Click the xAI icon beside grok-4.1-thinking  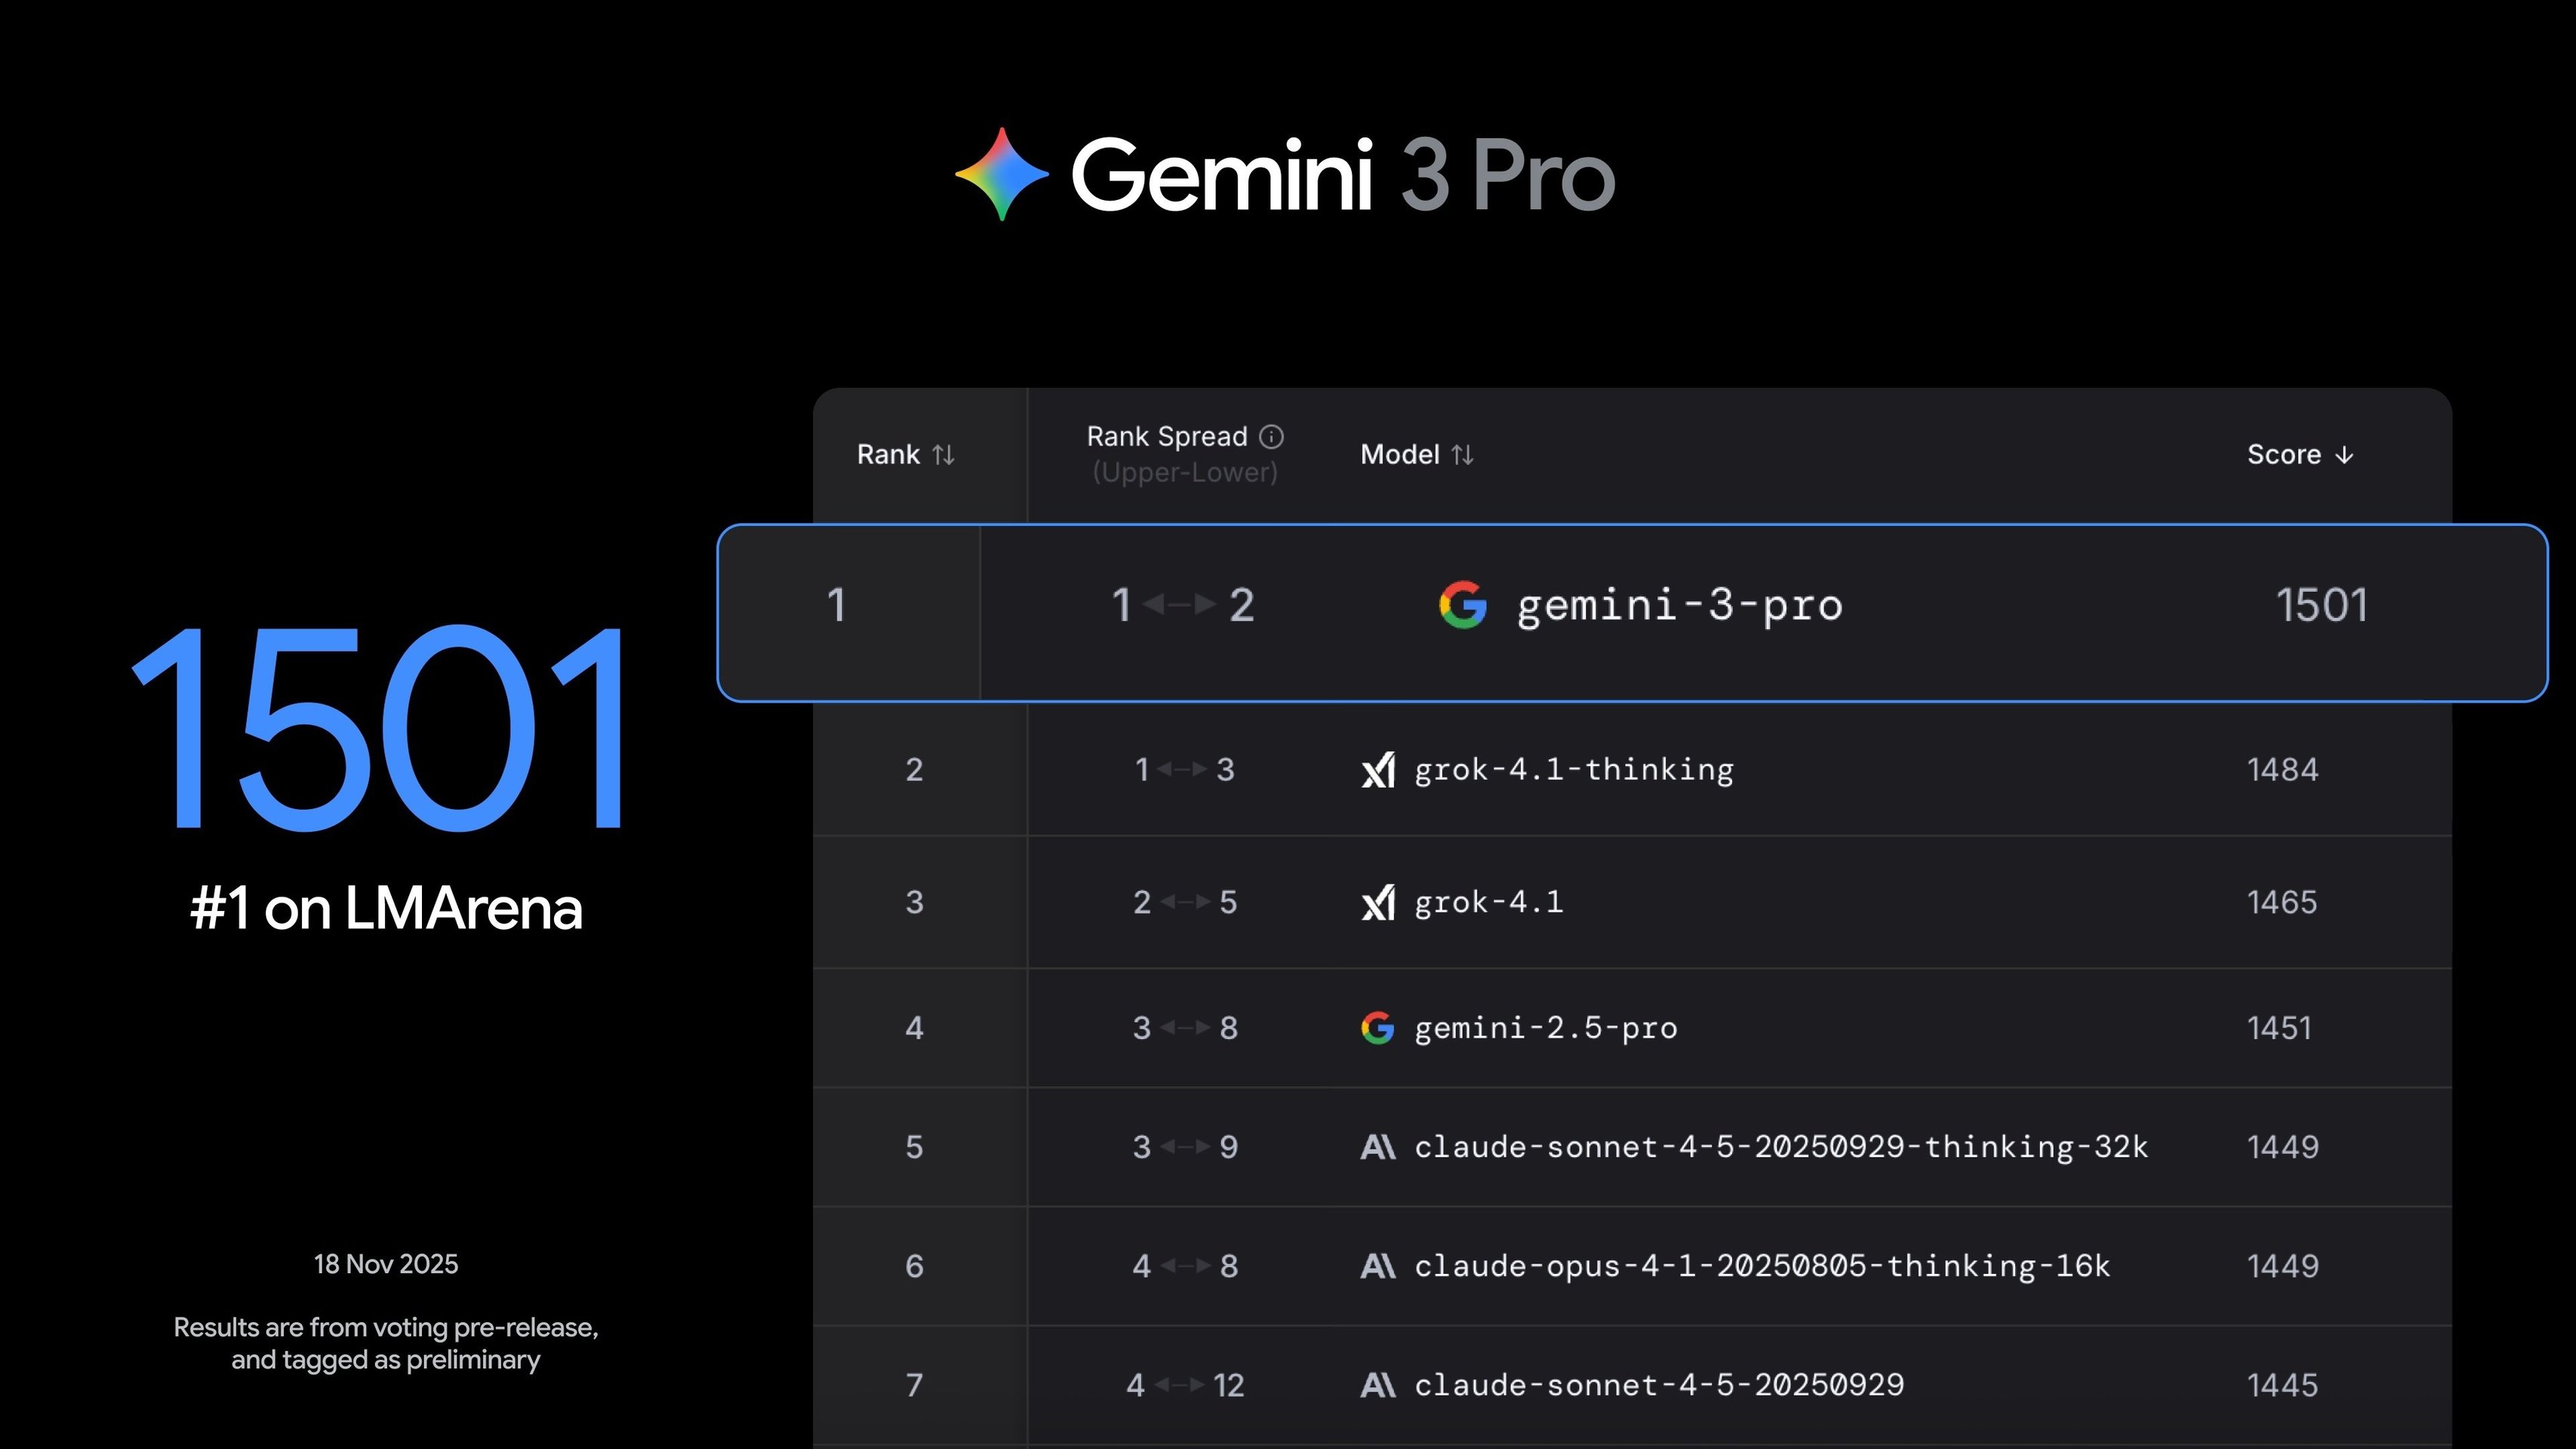(1379, 769)
